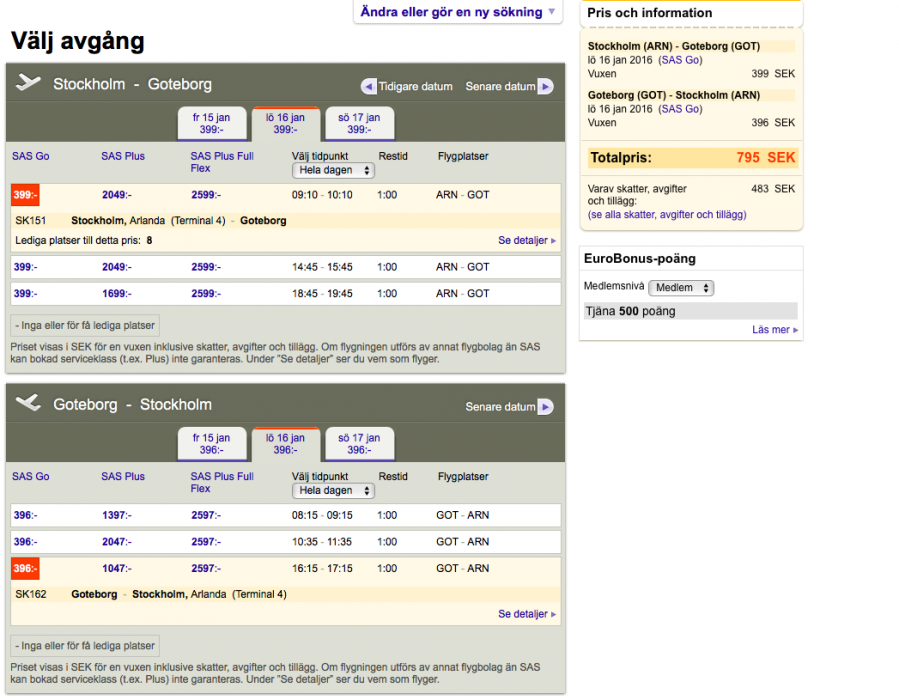Open the 'Ändra eller gör en ny sökning' dropdown
Viewport: 899px width, 700px height.
pyautogui.click(x=458, y=11)
